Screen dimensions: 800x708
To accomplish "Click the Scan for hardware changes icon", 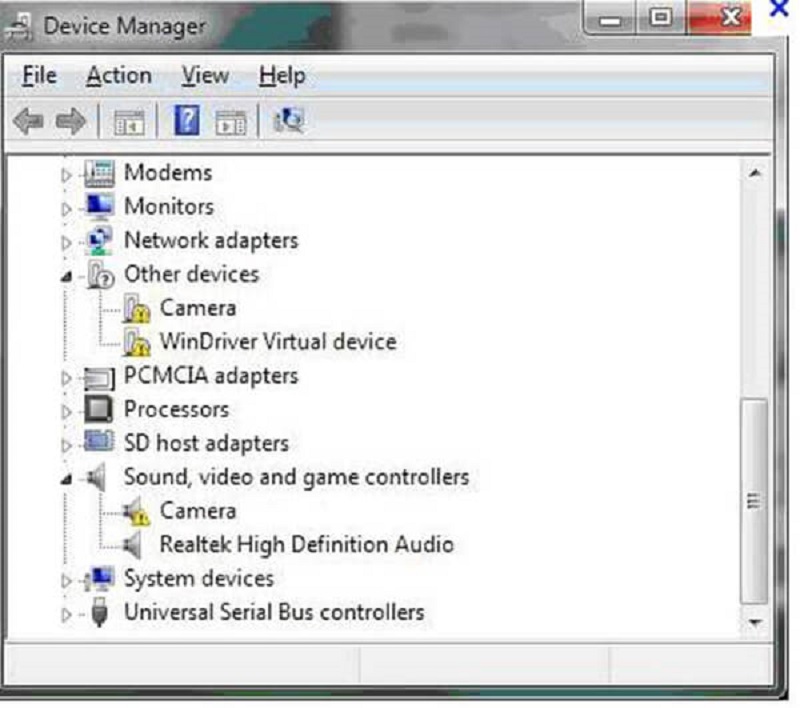I will (289, 122).
